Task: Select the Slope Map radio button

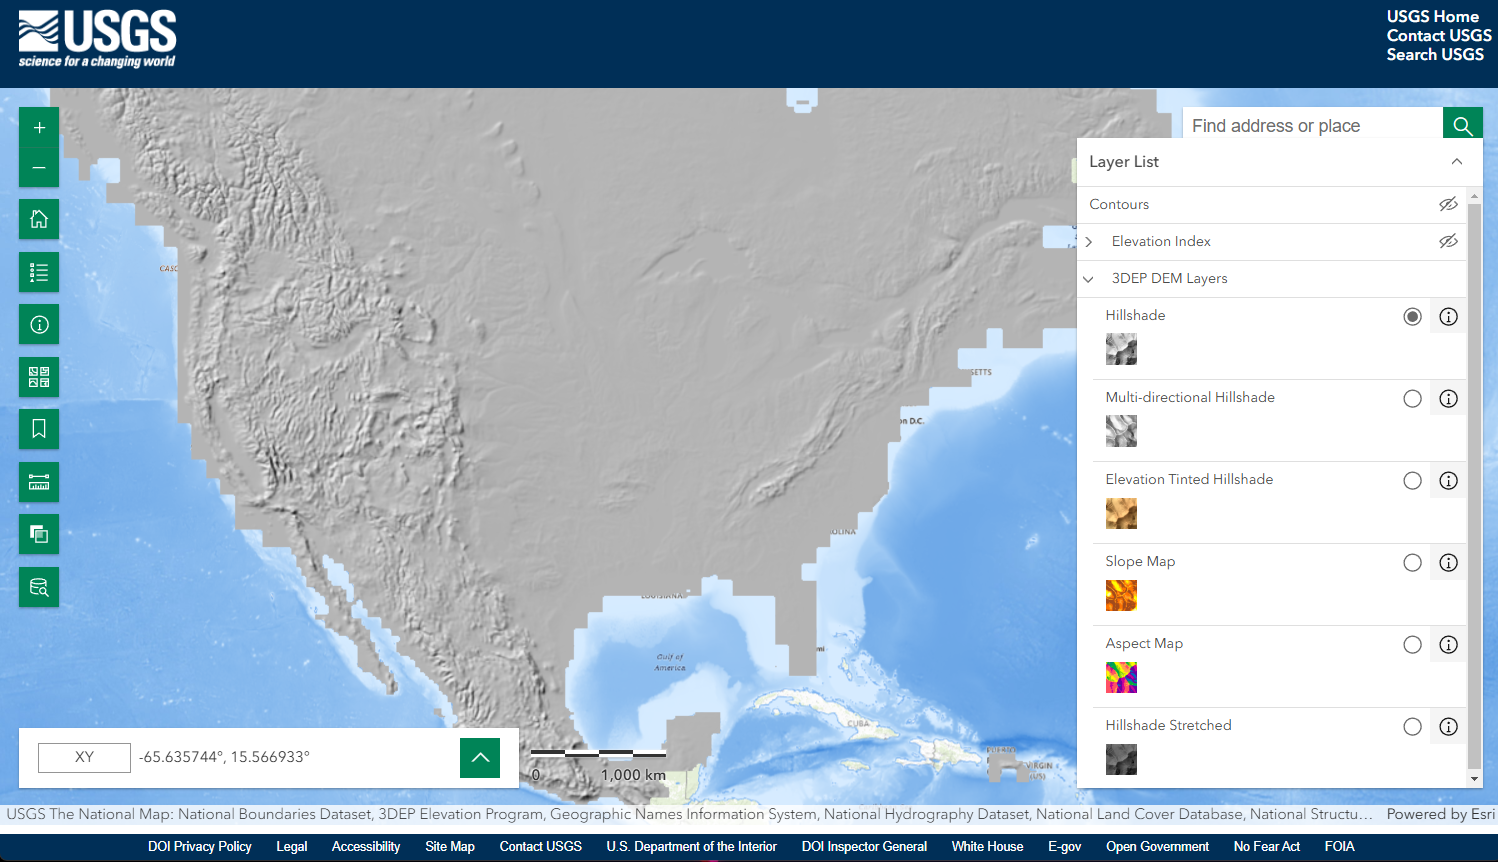Action: tap(1412, 563)
